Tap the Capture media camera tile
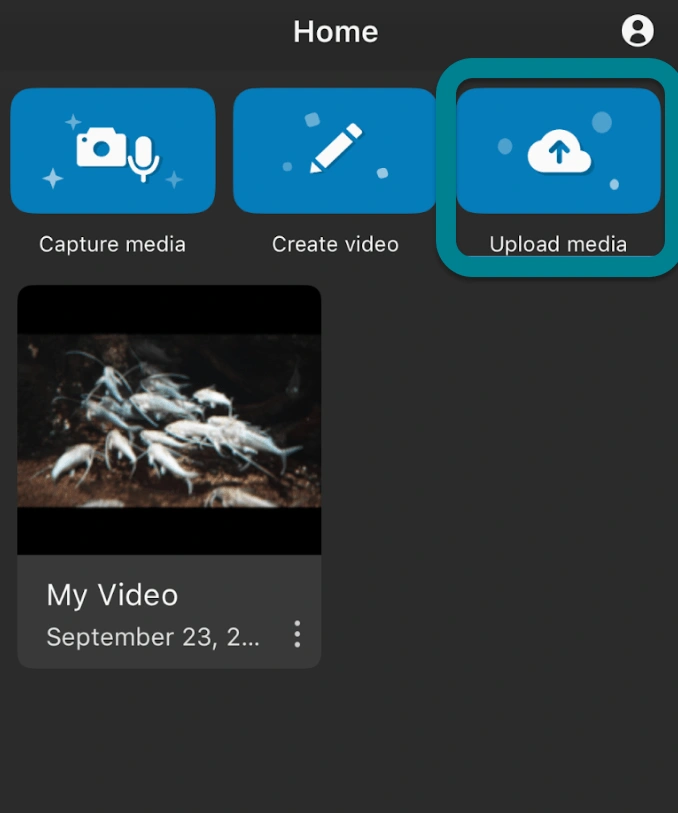This screenshot has height=813, width=678. point(112,150)
